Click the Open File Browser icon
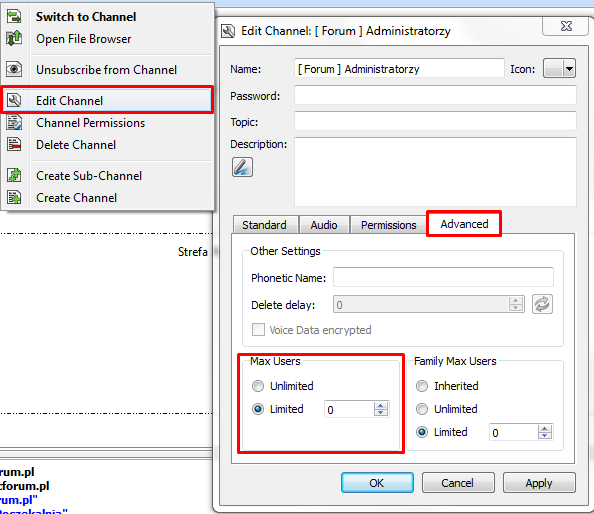 coord(14,39)
